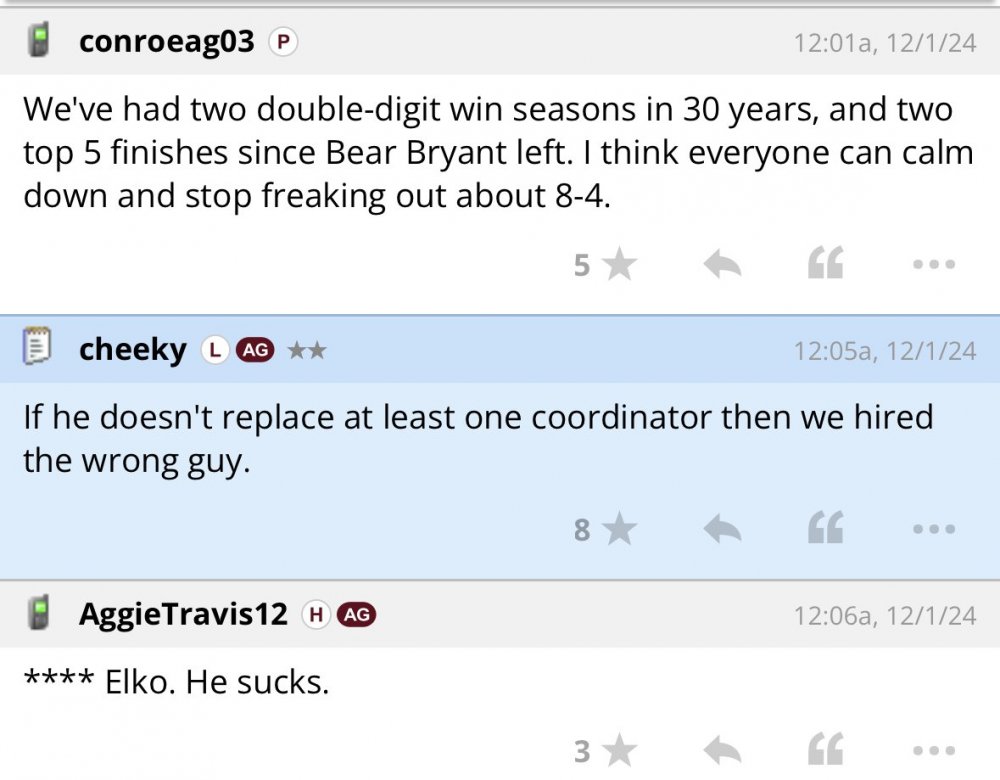
Task: Reply to conroeag03's post
Action: click(x=722, y=265)
